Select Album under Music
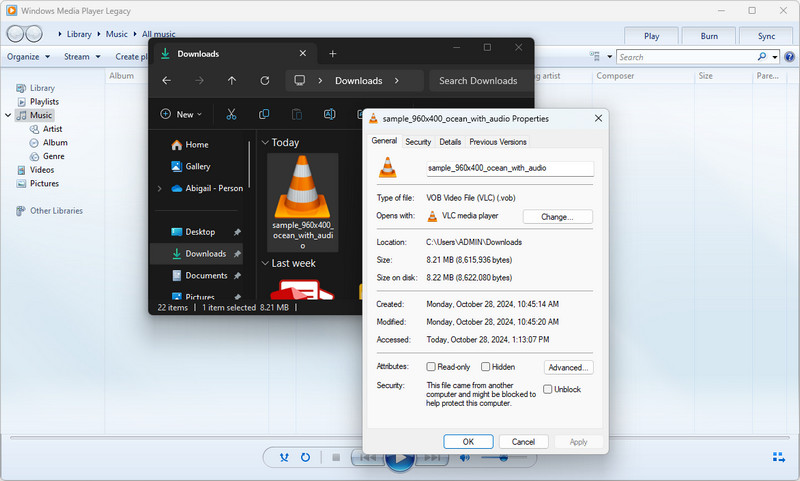This screenshot has height=481, width=800. pyautogui.click(x=55, y=143)
